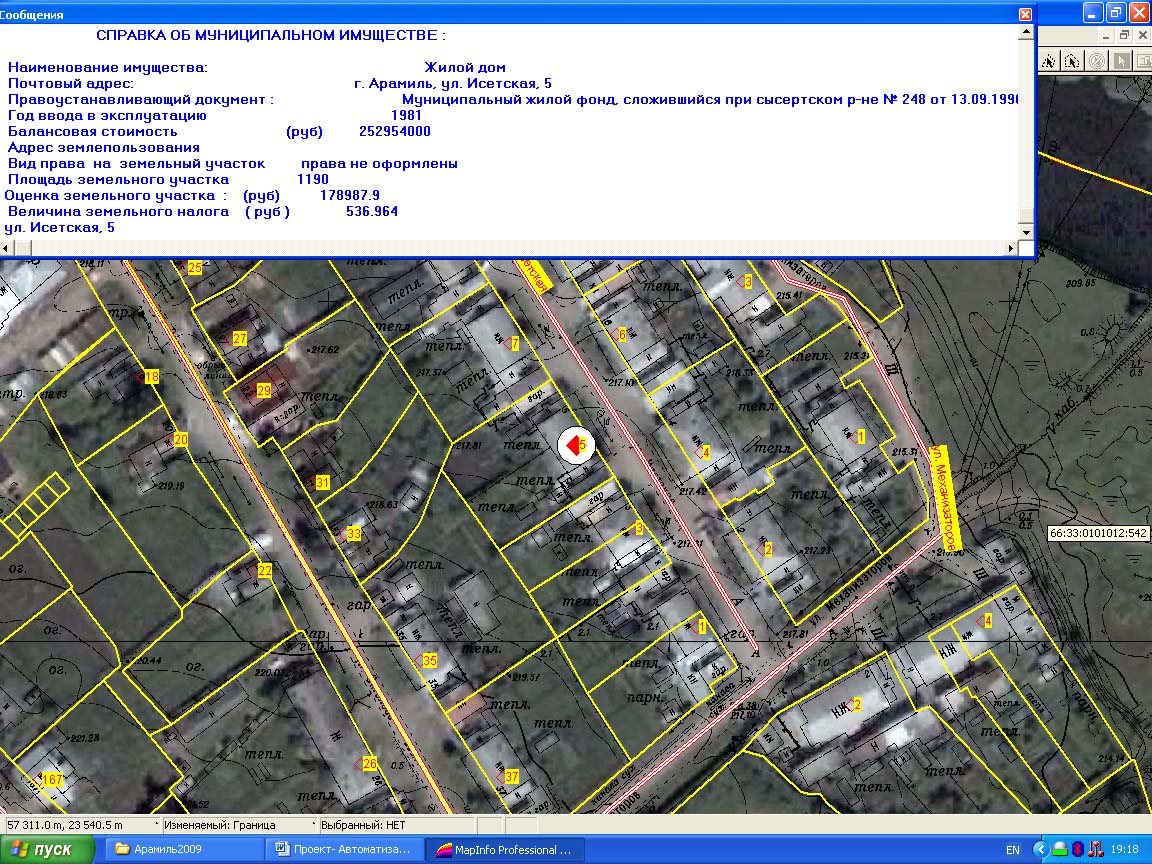Click the message window scroll down arrow

1026,233
